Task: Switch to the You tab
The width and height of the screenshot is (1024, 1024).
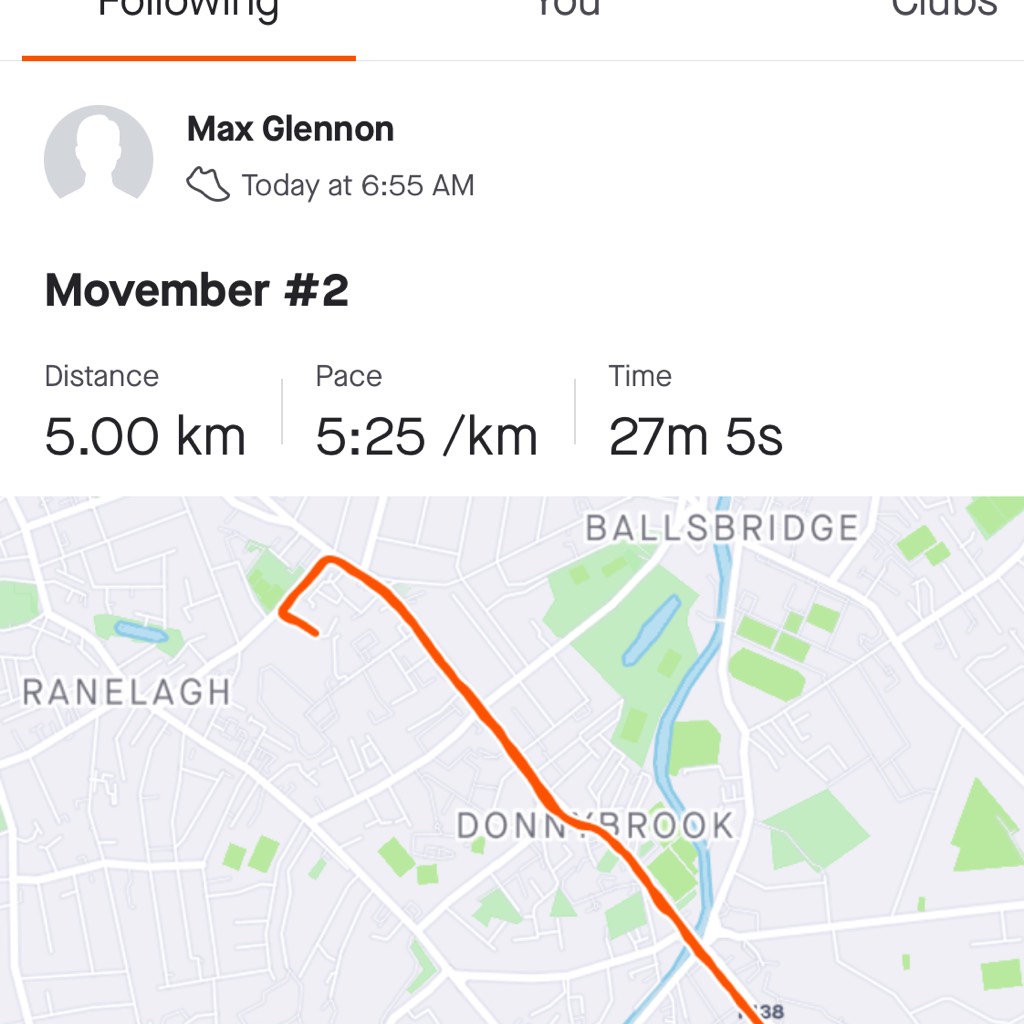Action: [568, 8]
